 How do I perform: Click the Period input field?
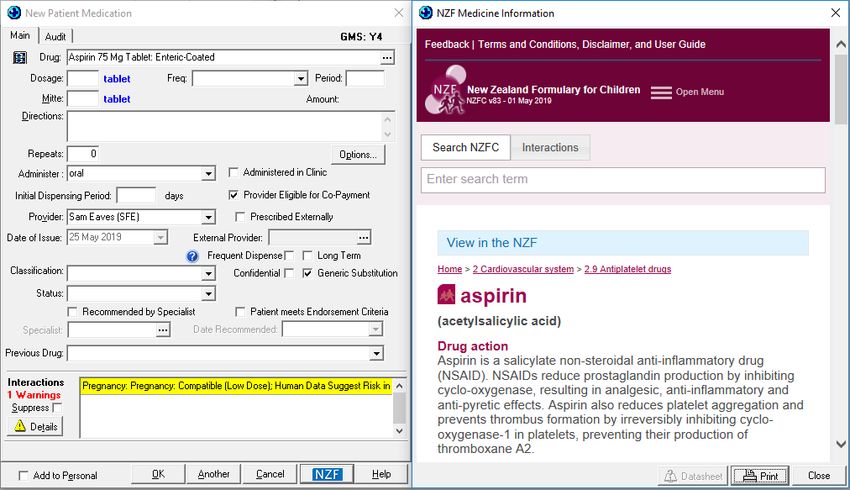365,79
